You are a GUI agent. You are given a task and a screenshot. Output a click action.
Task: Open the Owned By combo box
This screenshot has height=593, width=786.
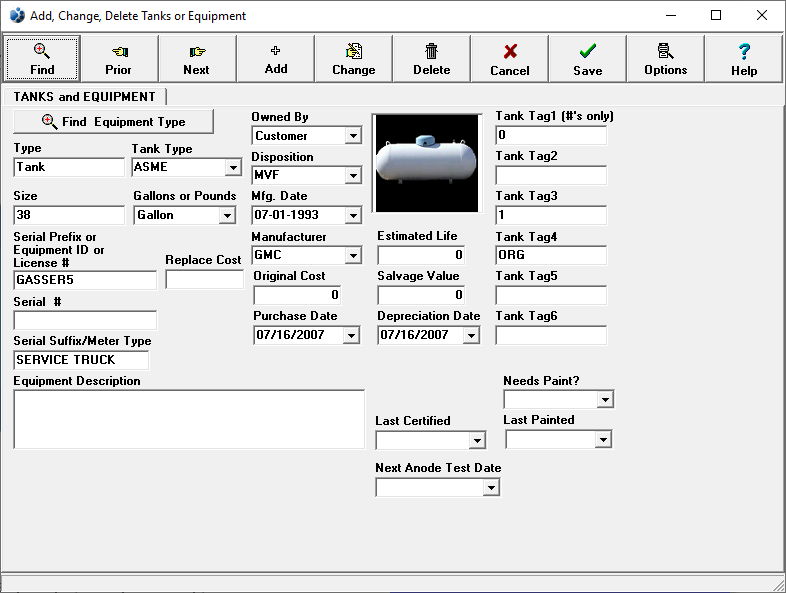pos(353,136)
